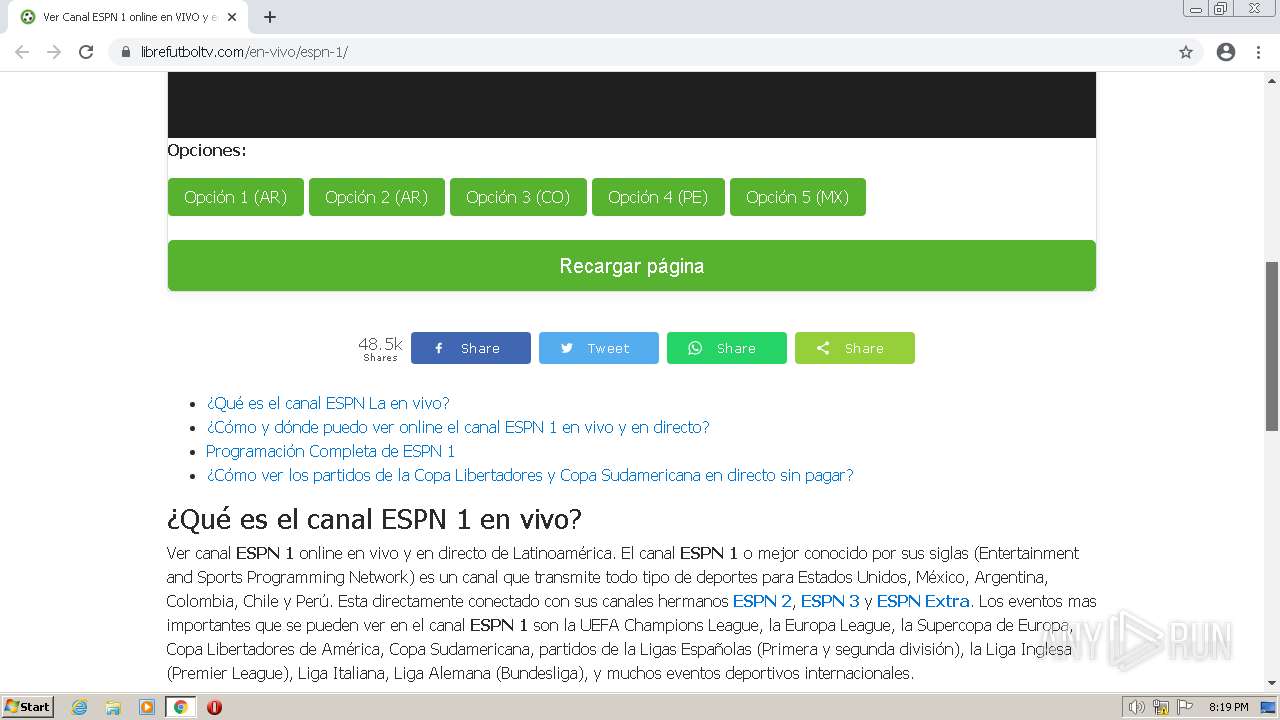1280x720 pixels.
Task: Click the 8:19 PM clock
Action: (1228, 707)
